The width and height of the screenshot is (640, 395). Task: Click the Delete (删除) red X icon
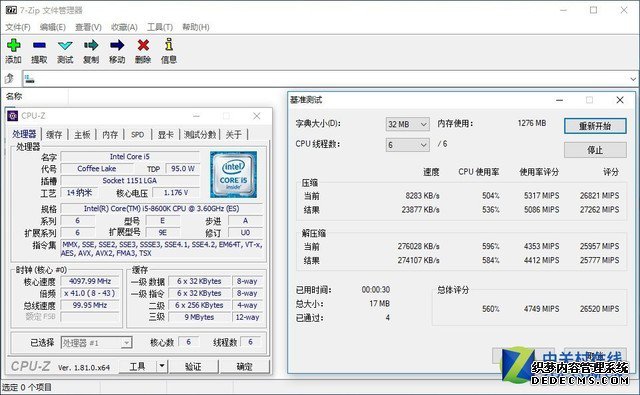143,45
